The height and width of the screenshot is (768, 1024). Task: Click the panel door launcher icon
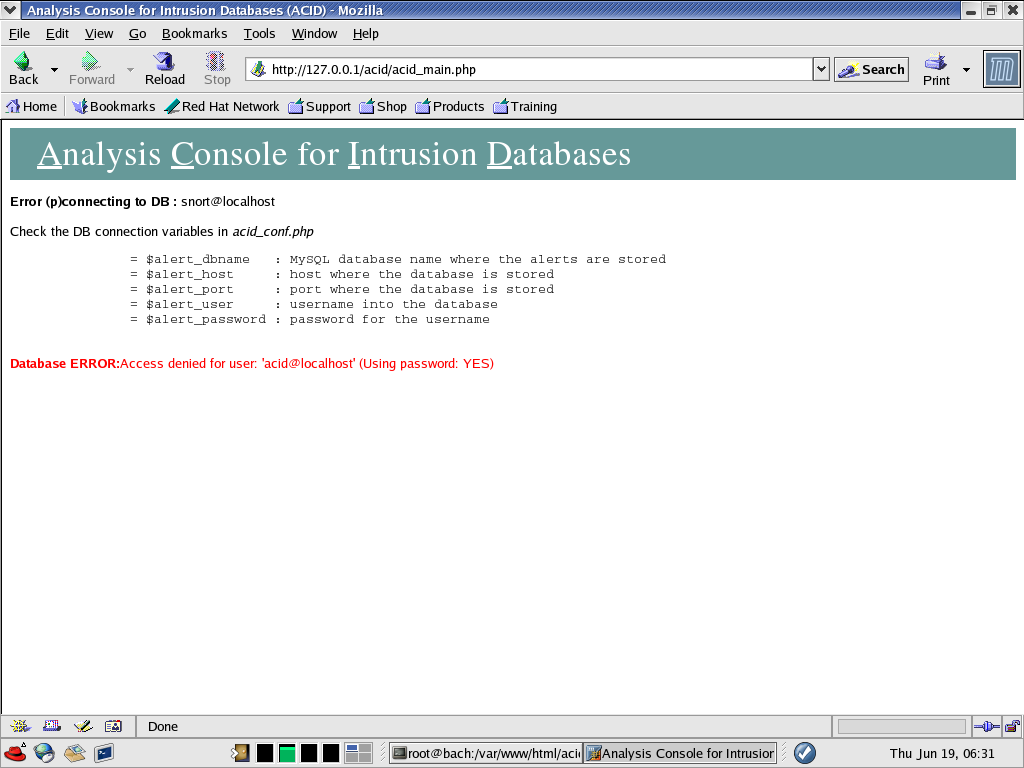pos(240,753)
